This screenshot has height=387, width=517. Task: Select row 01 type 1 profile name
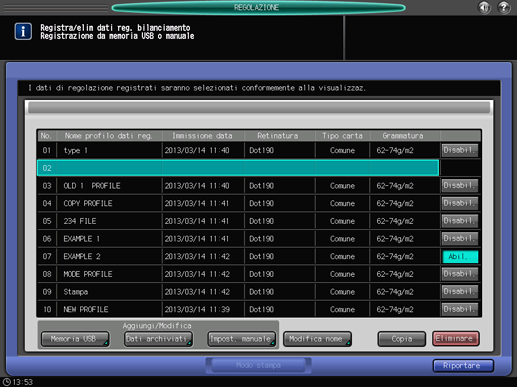coord(75,150)
